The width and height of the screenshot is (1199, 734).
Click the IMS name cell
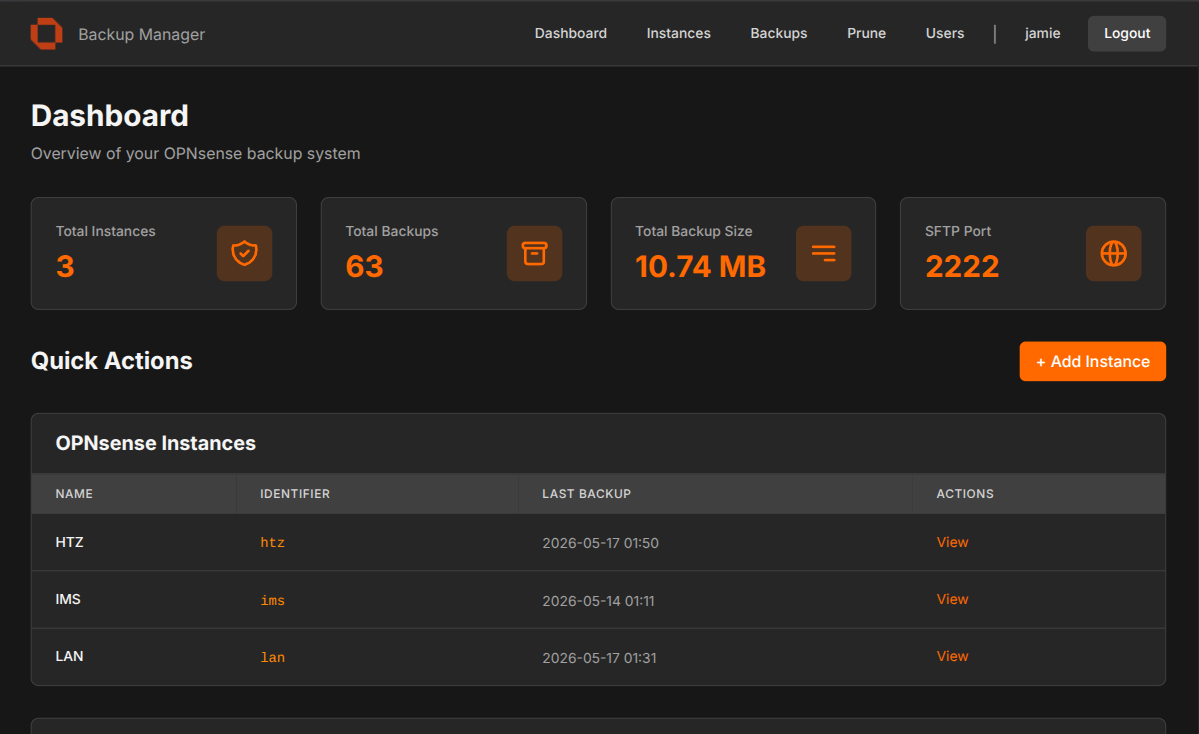coord(68,599)
